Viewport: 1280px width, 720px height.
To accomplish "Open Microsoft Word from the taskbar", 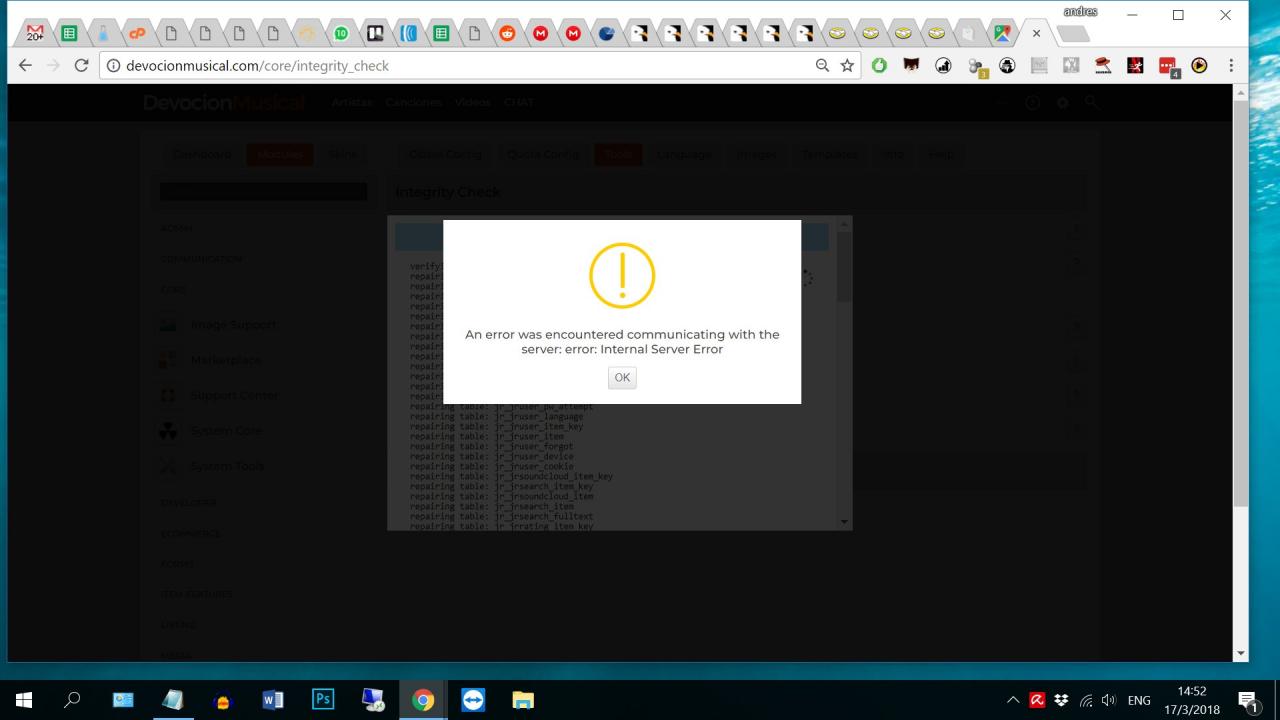I will pos(272,699).
